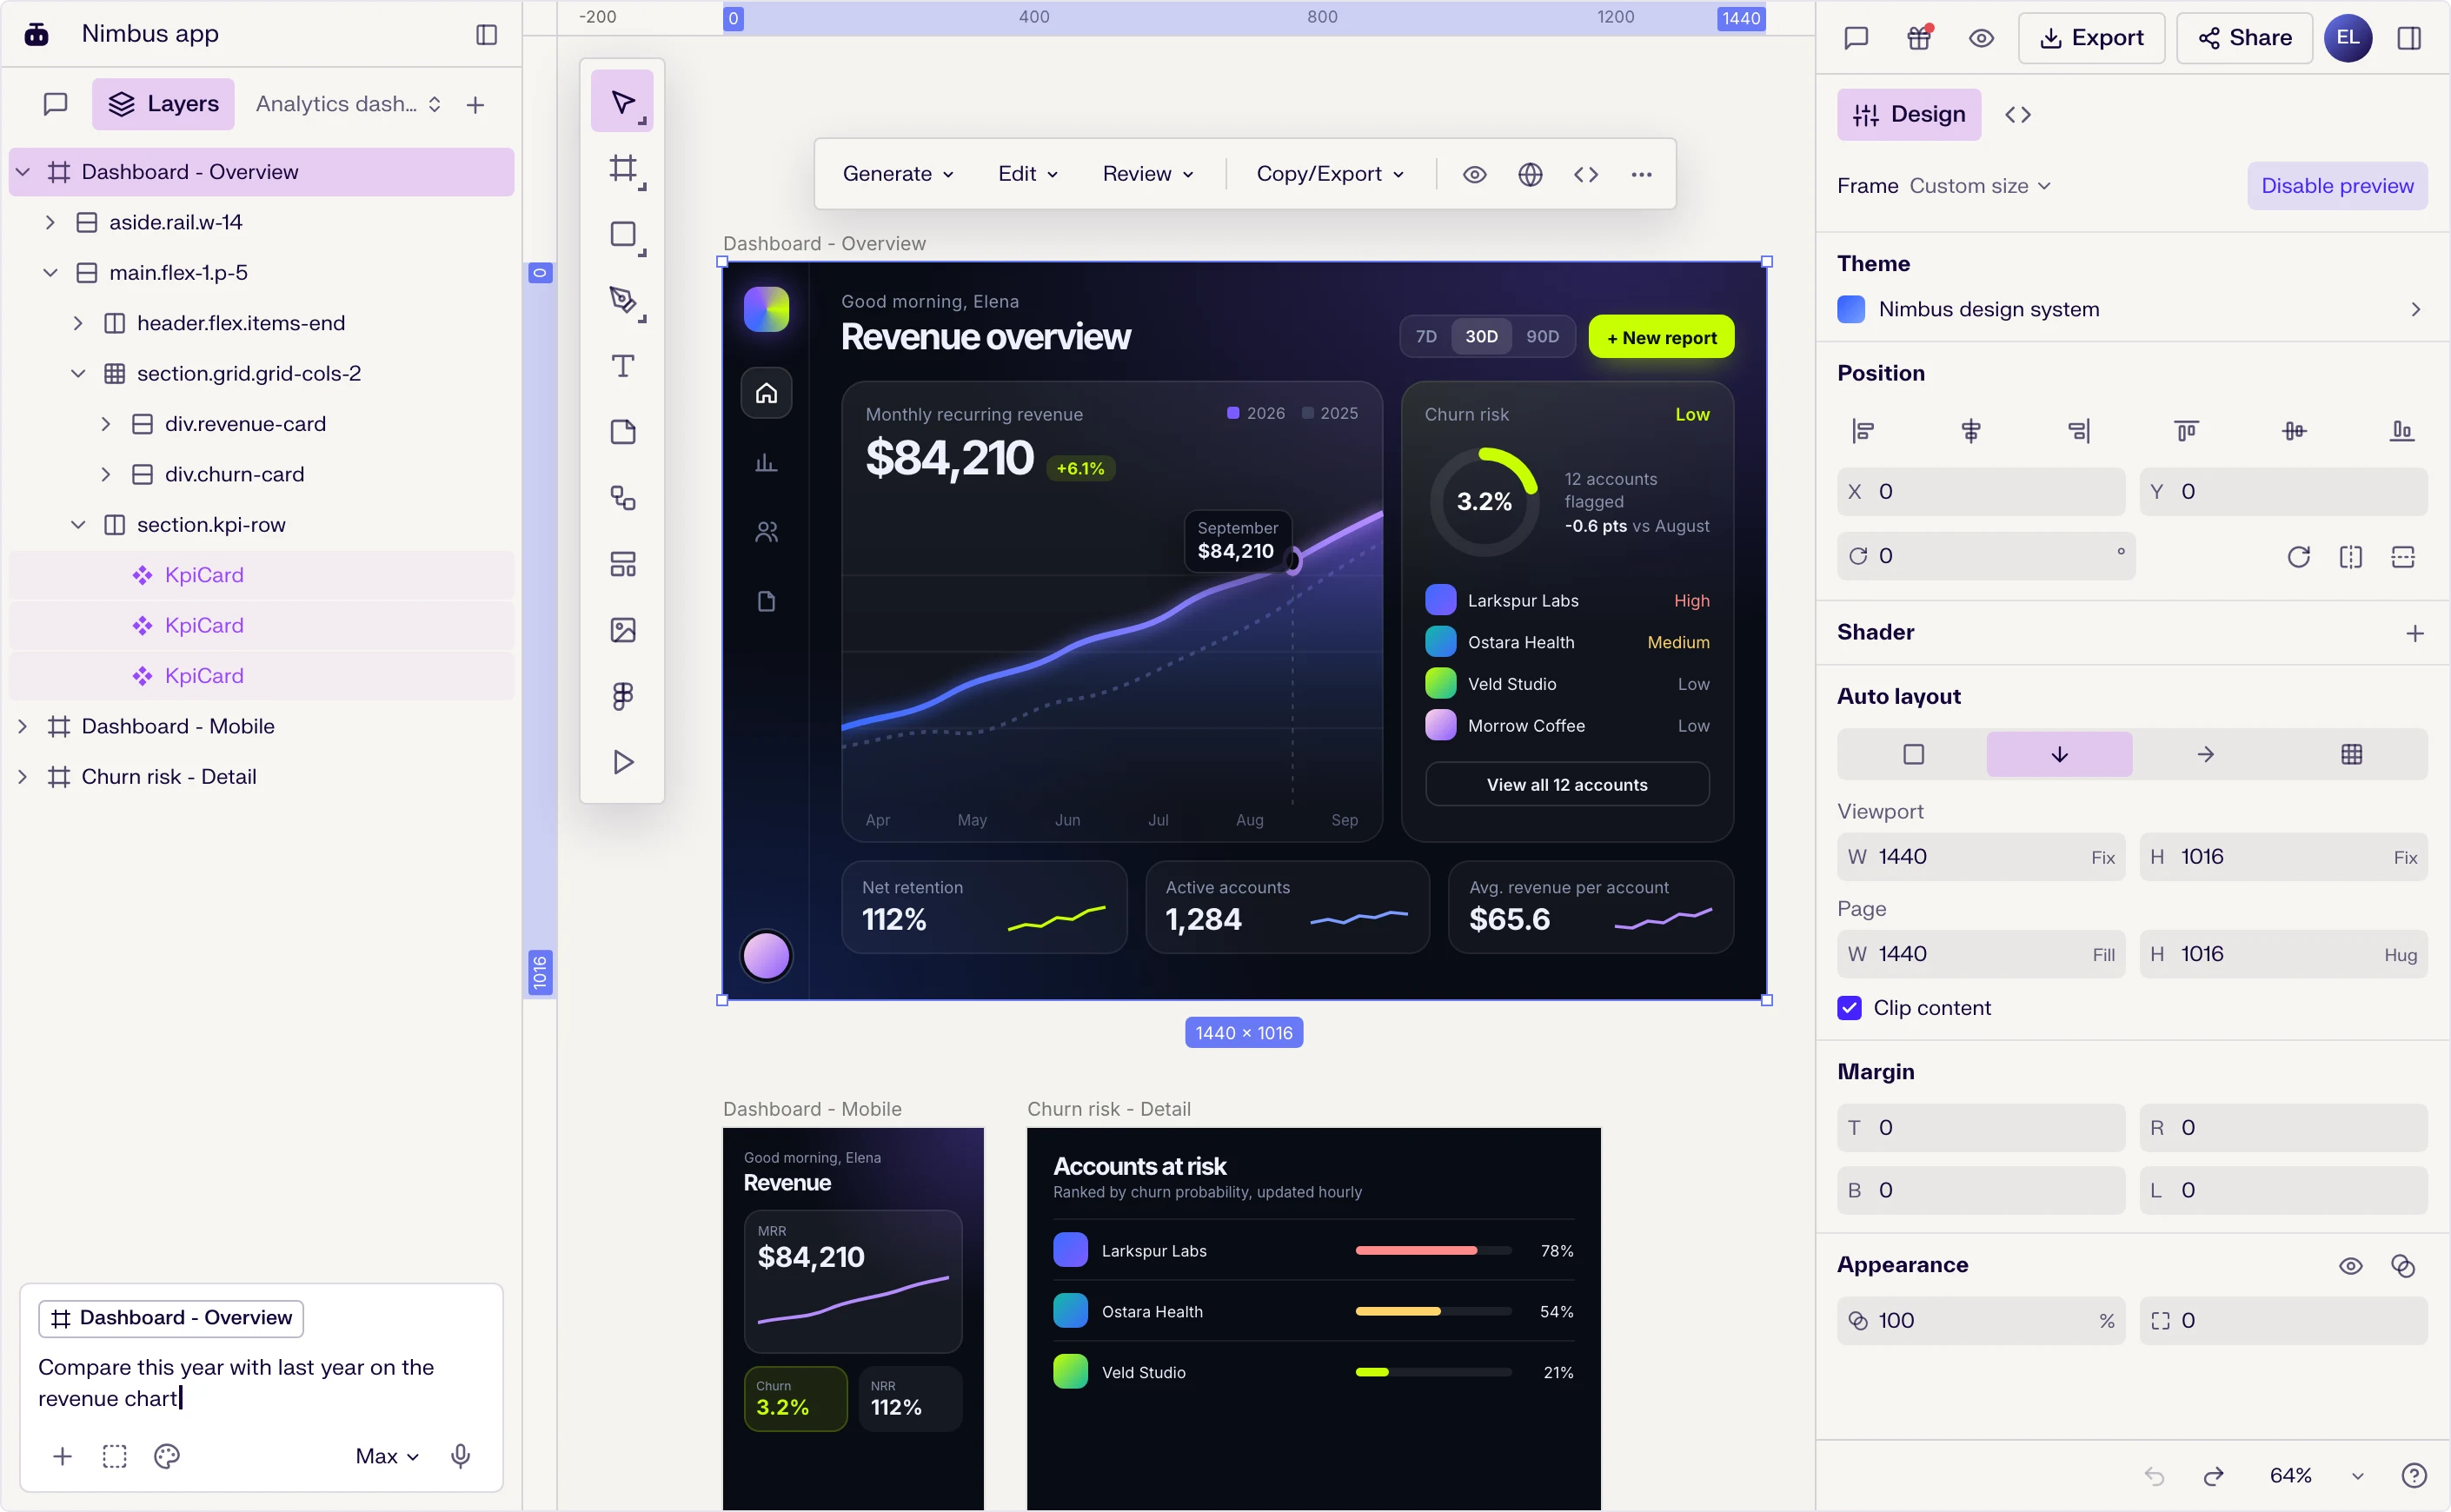Viewport: 2451px width, 1512px height.
Task: Click the X position input field
Action: [1980, 492]
